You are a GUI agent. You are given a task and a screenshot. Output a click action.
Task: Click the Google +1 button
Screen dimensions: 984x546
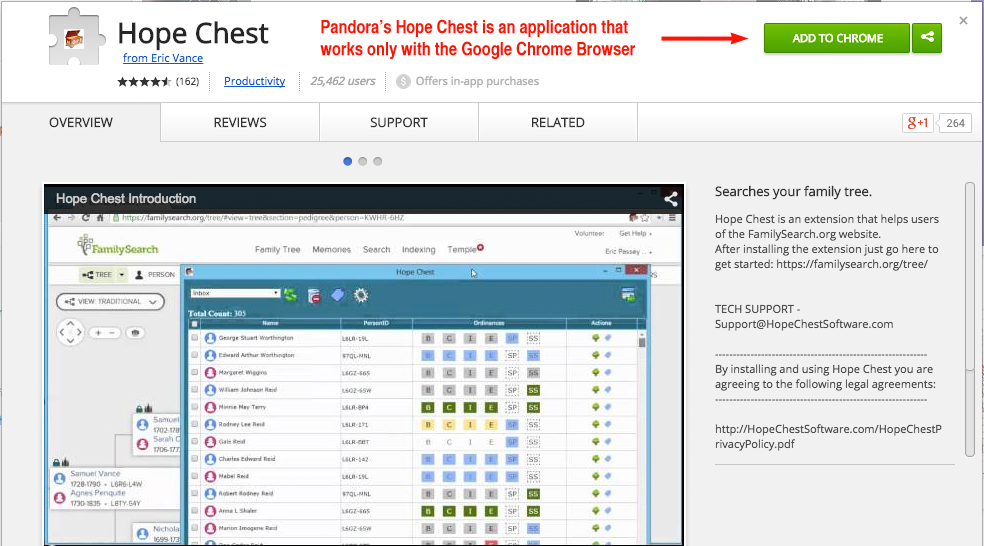tap(917, 123)
